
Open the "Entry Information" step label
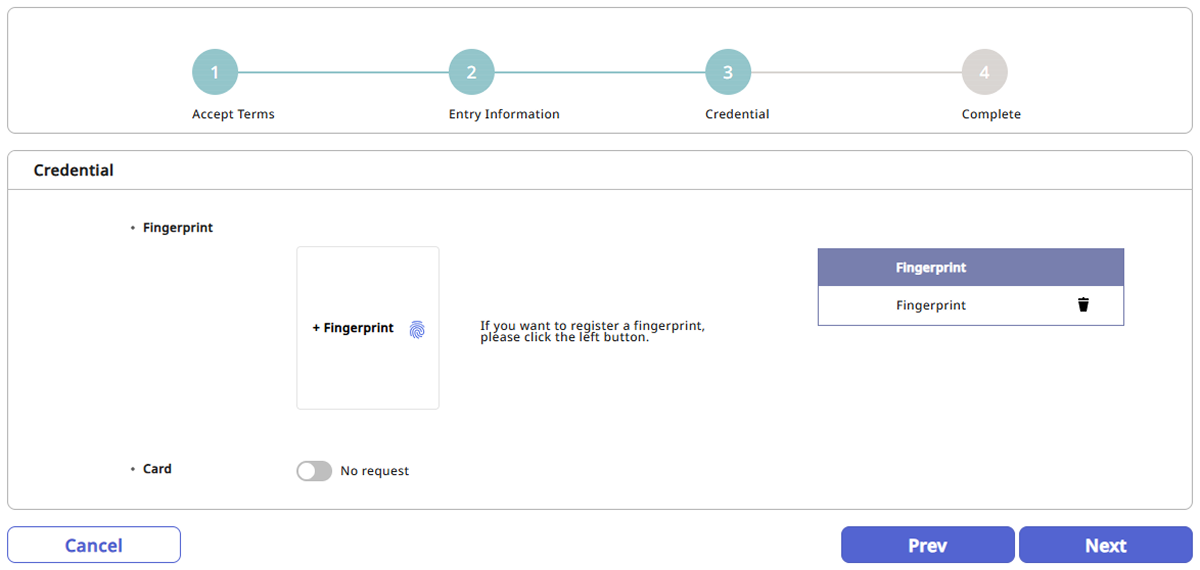(x=504, y=114)
